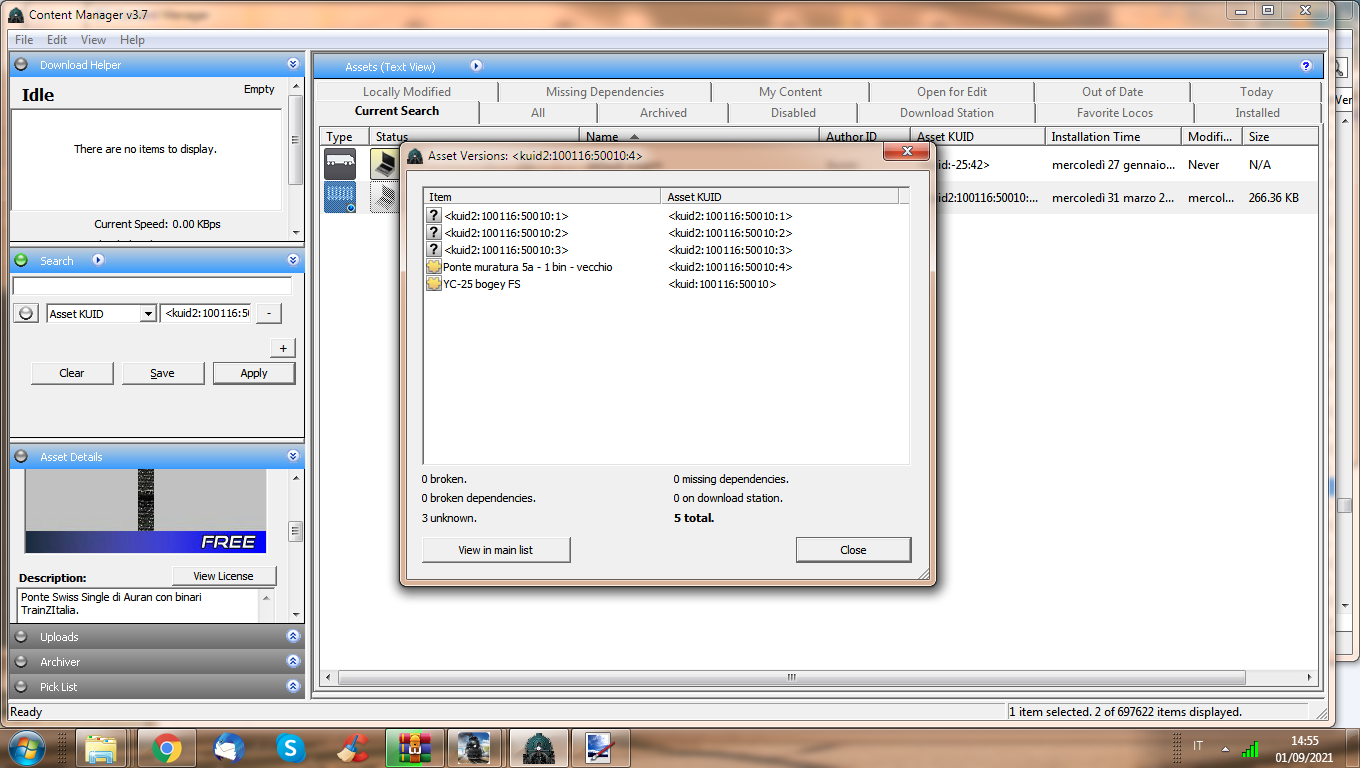Click the Save search button
This screenshot has width=1360, height=768.
click(162, 373)
